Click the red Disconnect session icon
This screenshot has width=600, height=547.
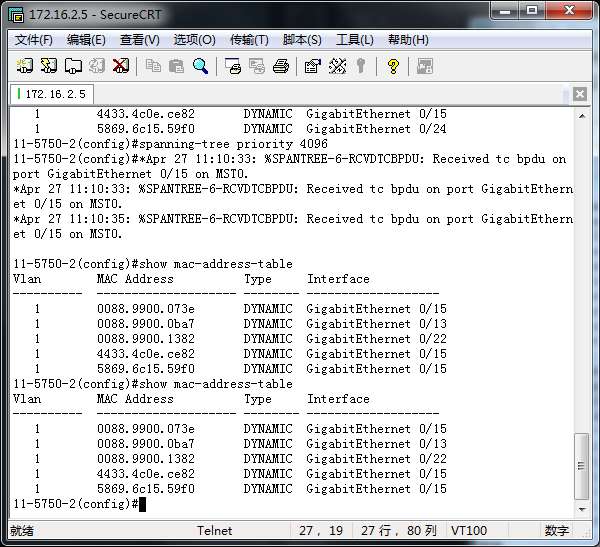[x=121, y=66]
